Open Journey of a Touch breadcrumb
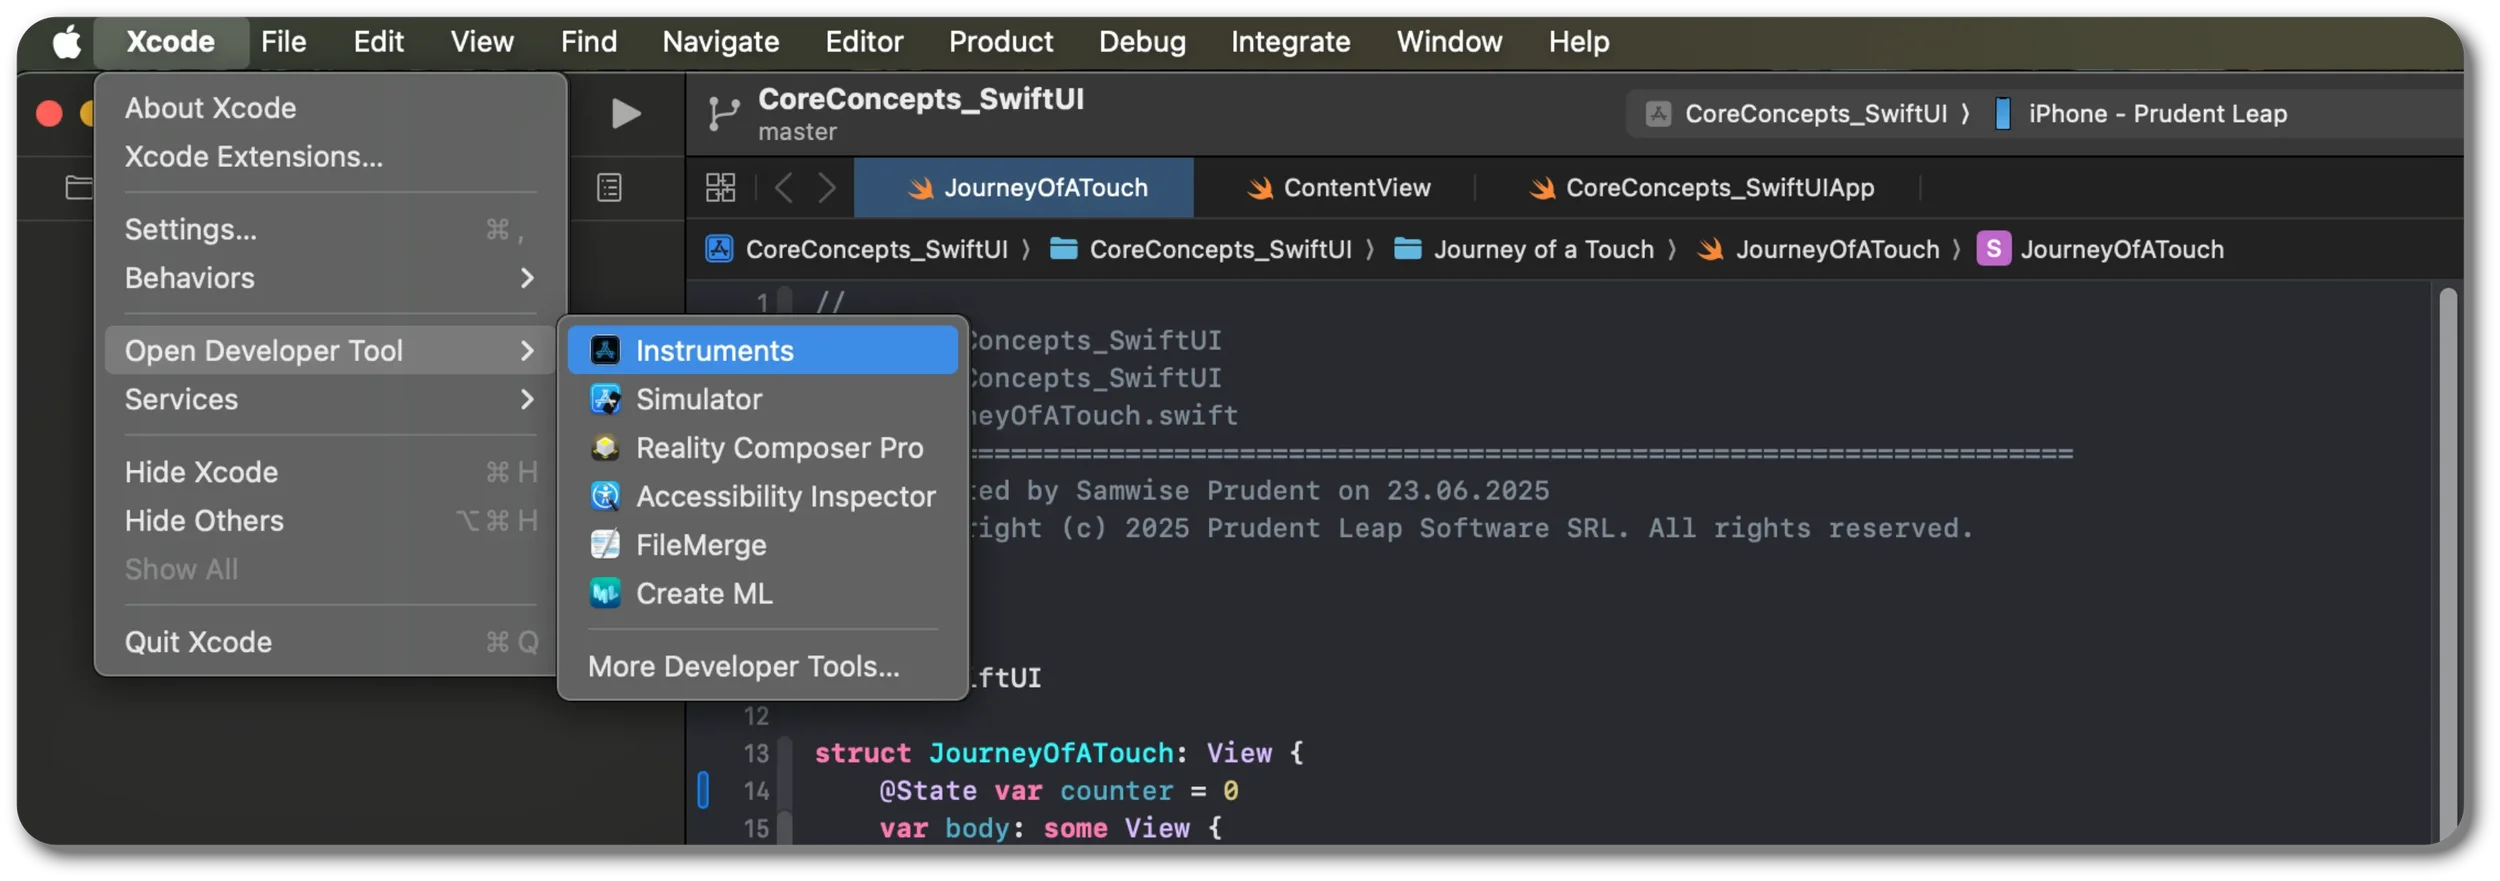 pyautogui.click(x=1543, y=249)
